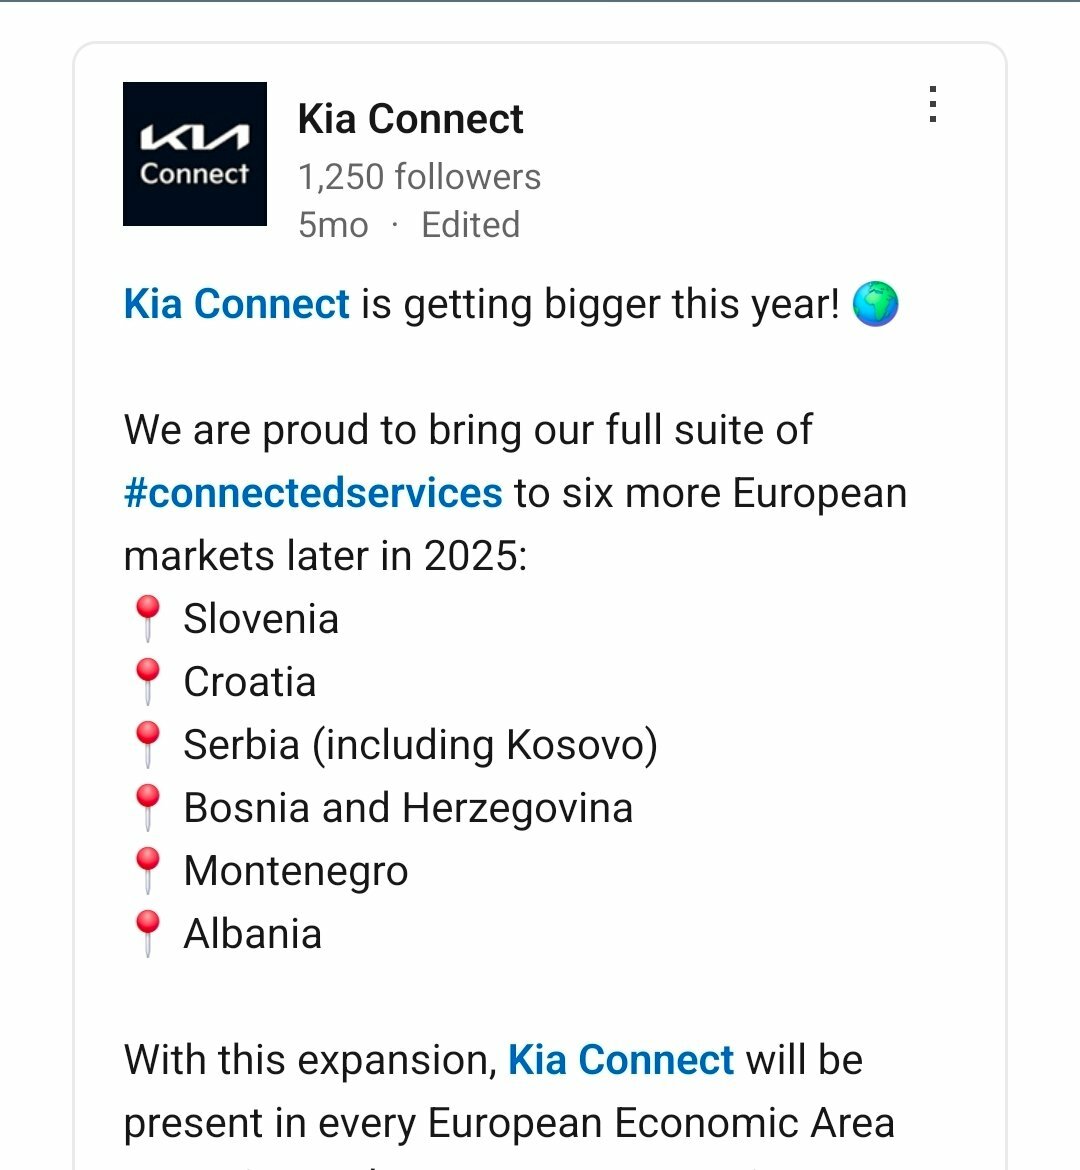The width and height of the screenshot is (1080, 1170).
Task: Click the 'Serbia (including Kosovo)' list text
Action: click(x=420, y=745)
